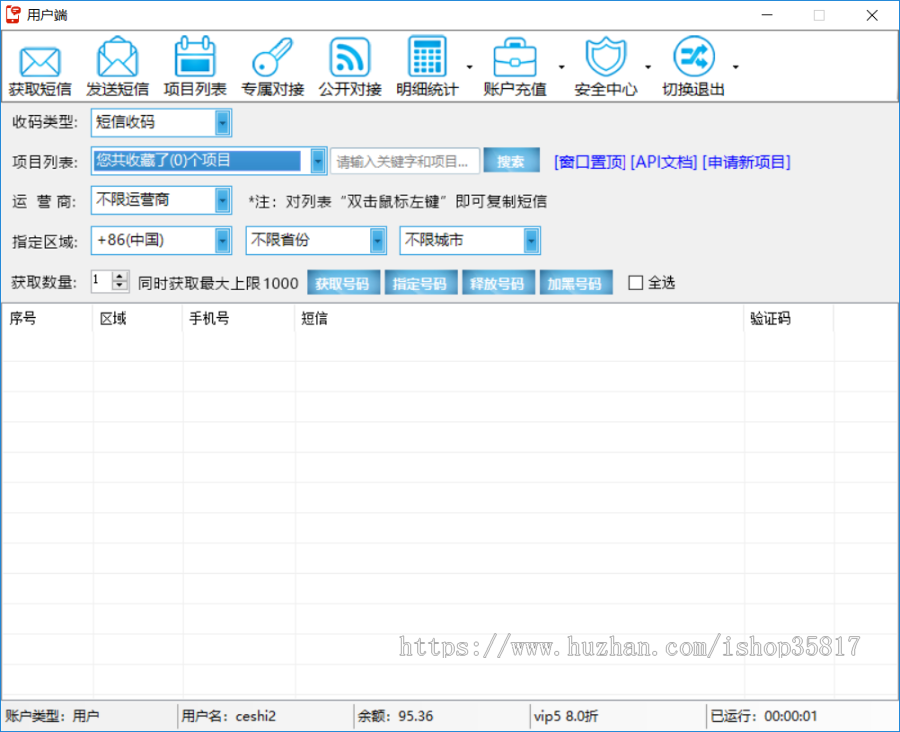Image resolution: width=900 pixels, height=732 pixels.
Task: Open 明细统计 statistics view
Action: pyautogui.click(x=427, y=64)
